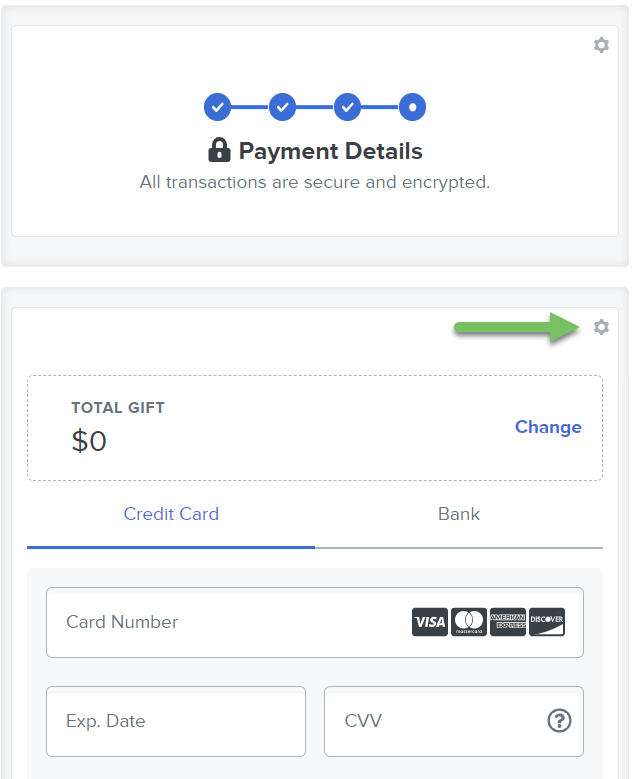Image resolution: width=644 pixels, height=779 pixels.
Task: Switch to the Bank tab
Action: click(x=459, y=514)
